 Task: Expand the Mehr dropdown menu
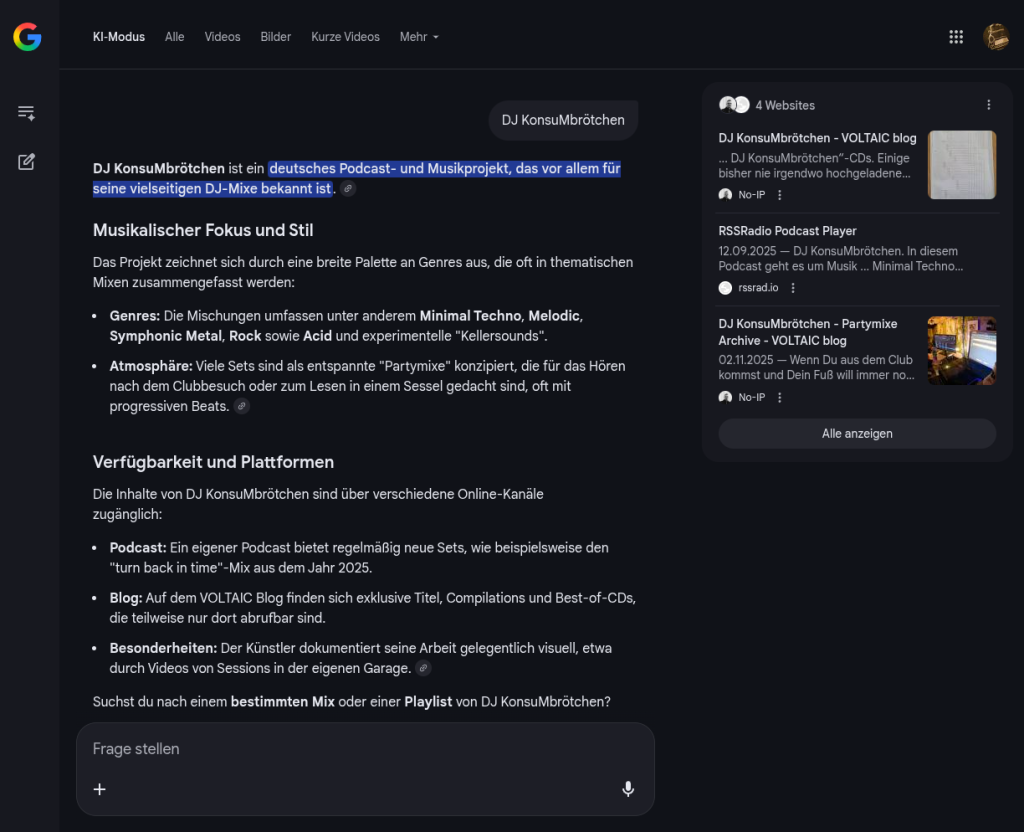(419, 37)
